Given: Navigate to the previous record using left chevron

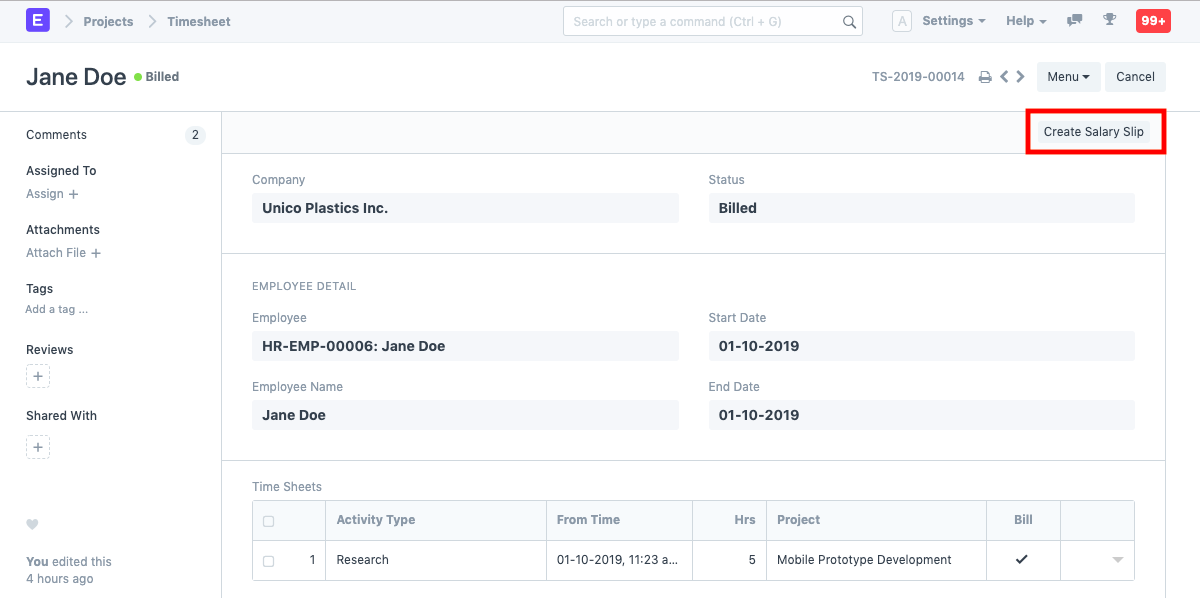Looking at the screenshot, I should pyautogui.click(x=1003, y=76).
